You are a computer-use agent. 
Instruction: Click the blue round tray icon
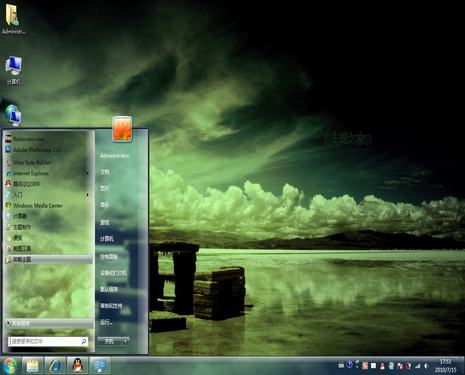[349, 364]
